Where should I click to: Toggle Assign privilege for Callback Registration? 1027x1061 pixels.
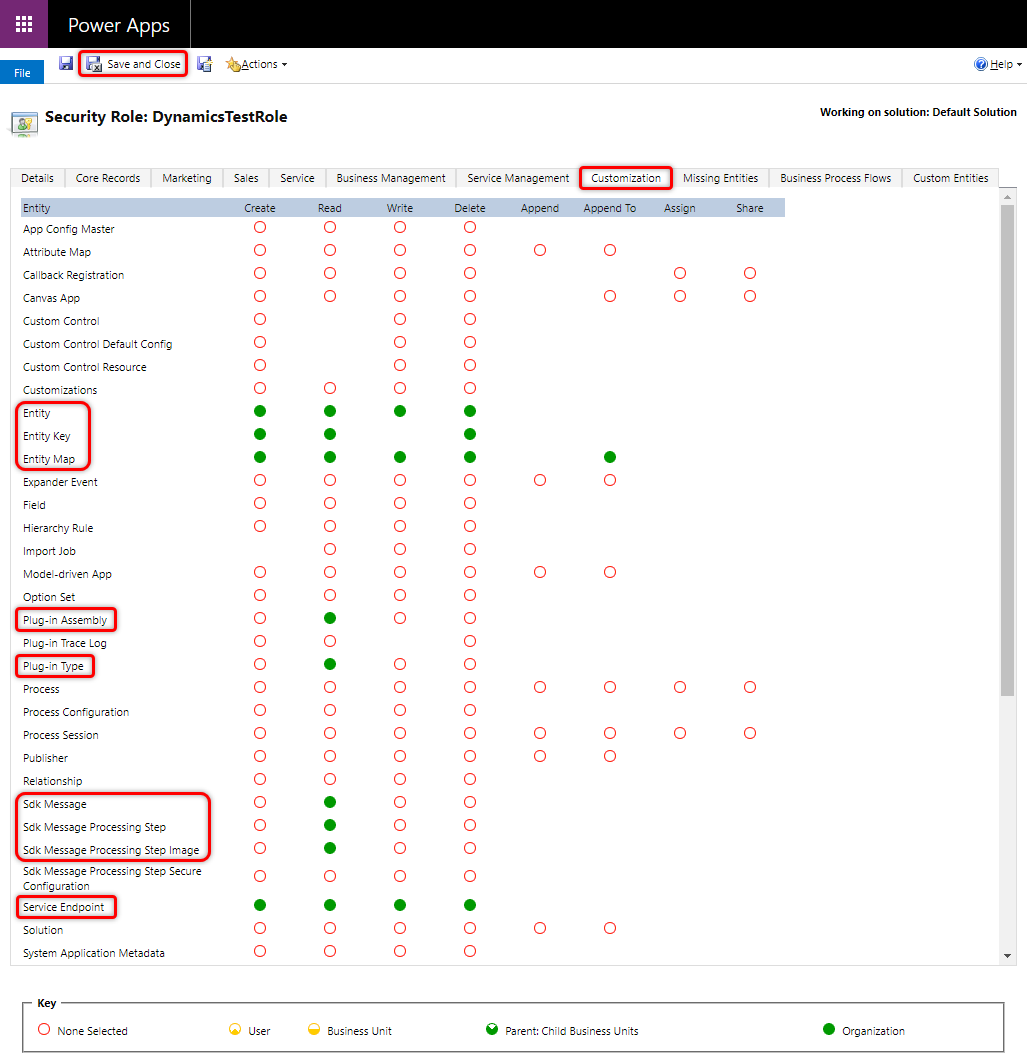(680, 273)
